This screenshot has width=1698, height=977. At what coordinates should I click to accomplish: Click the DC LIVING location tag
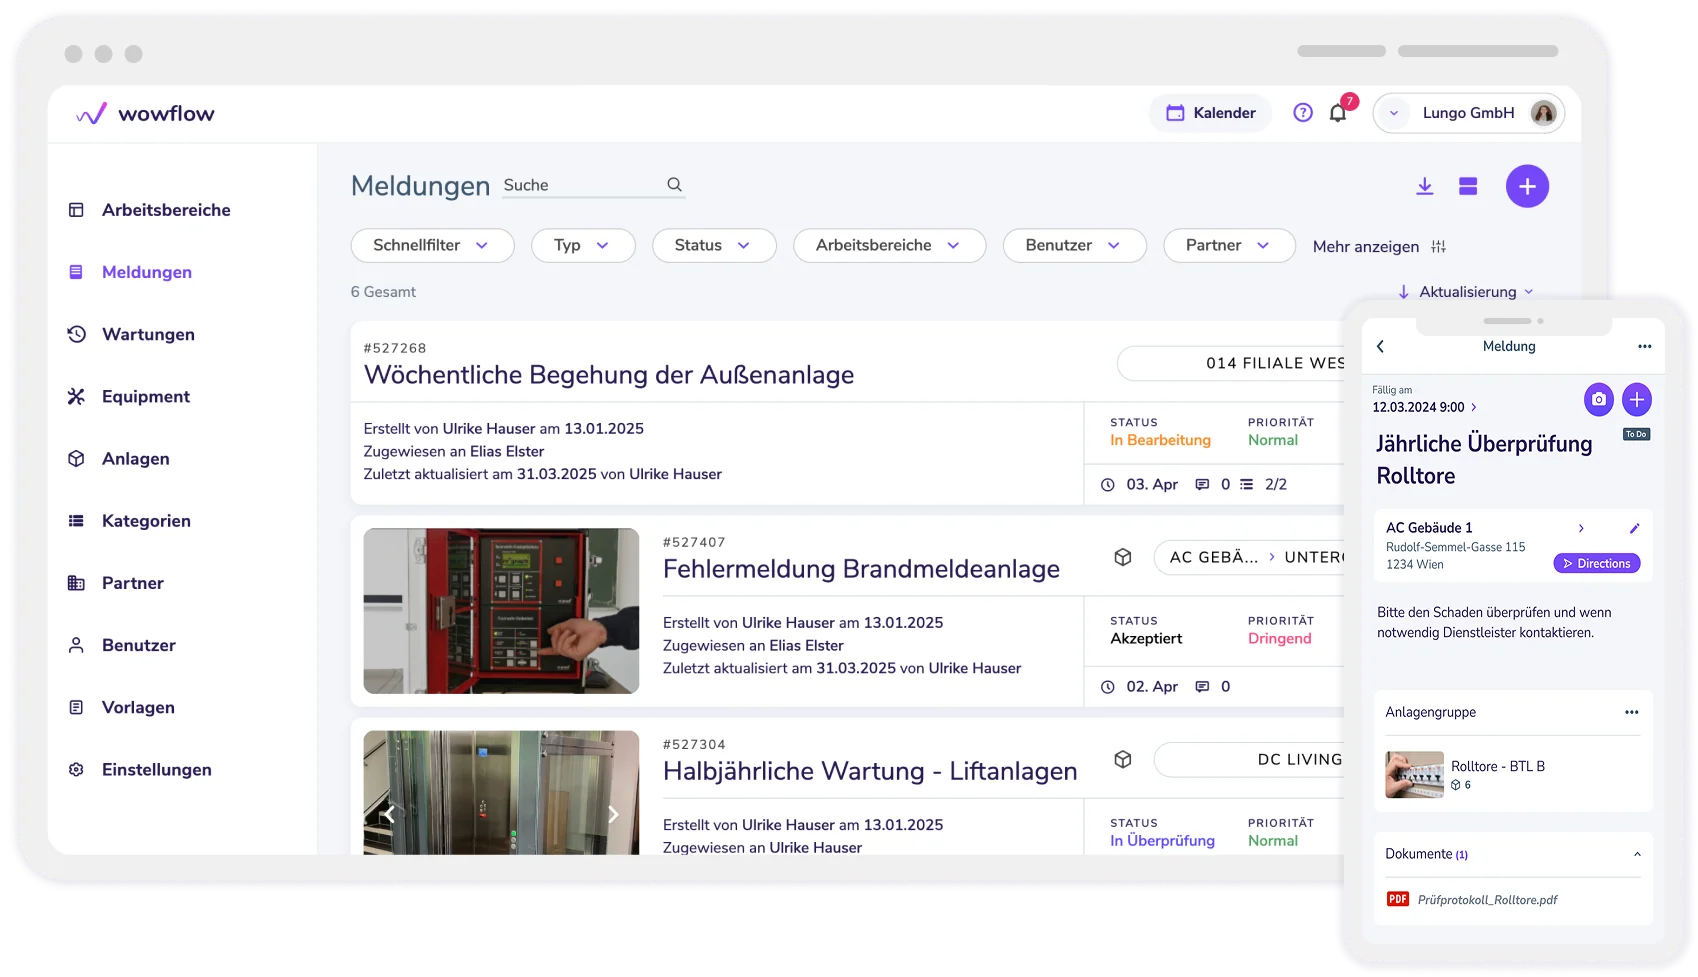(x=1250, y=759)
